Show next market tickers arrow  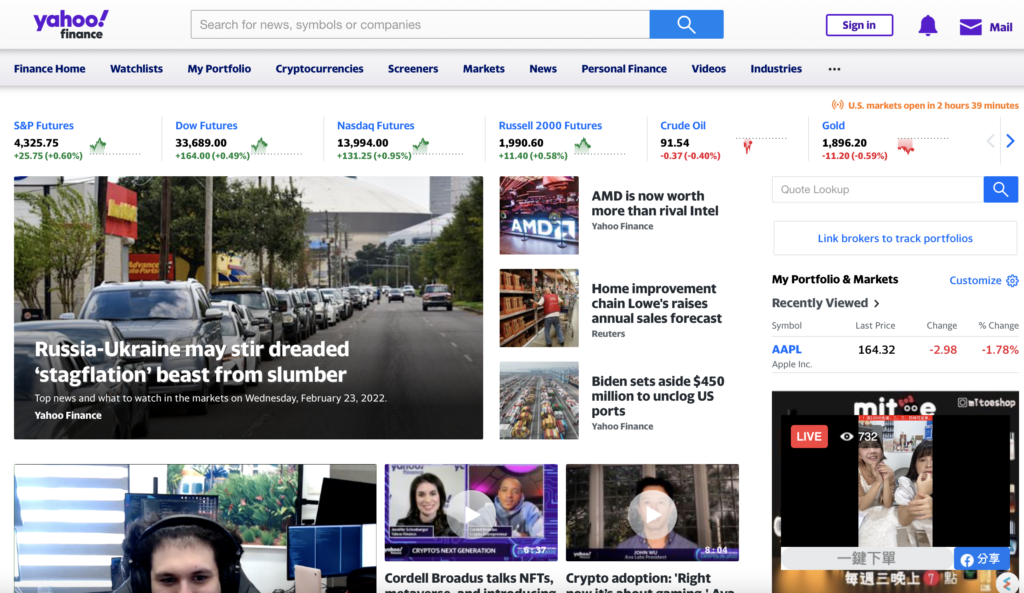[1010, 140]
